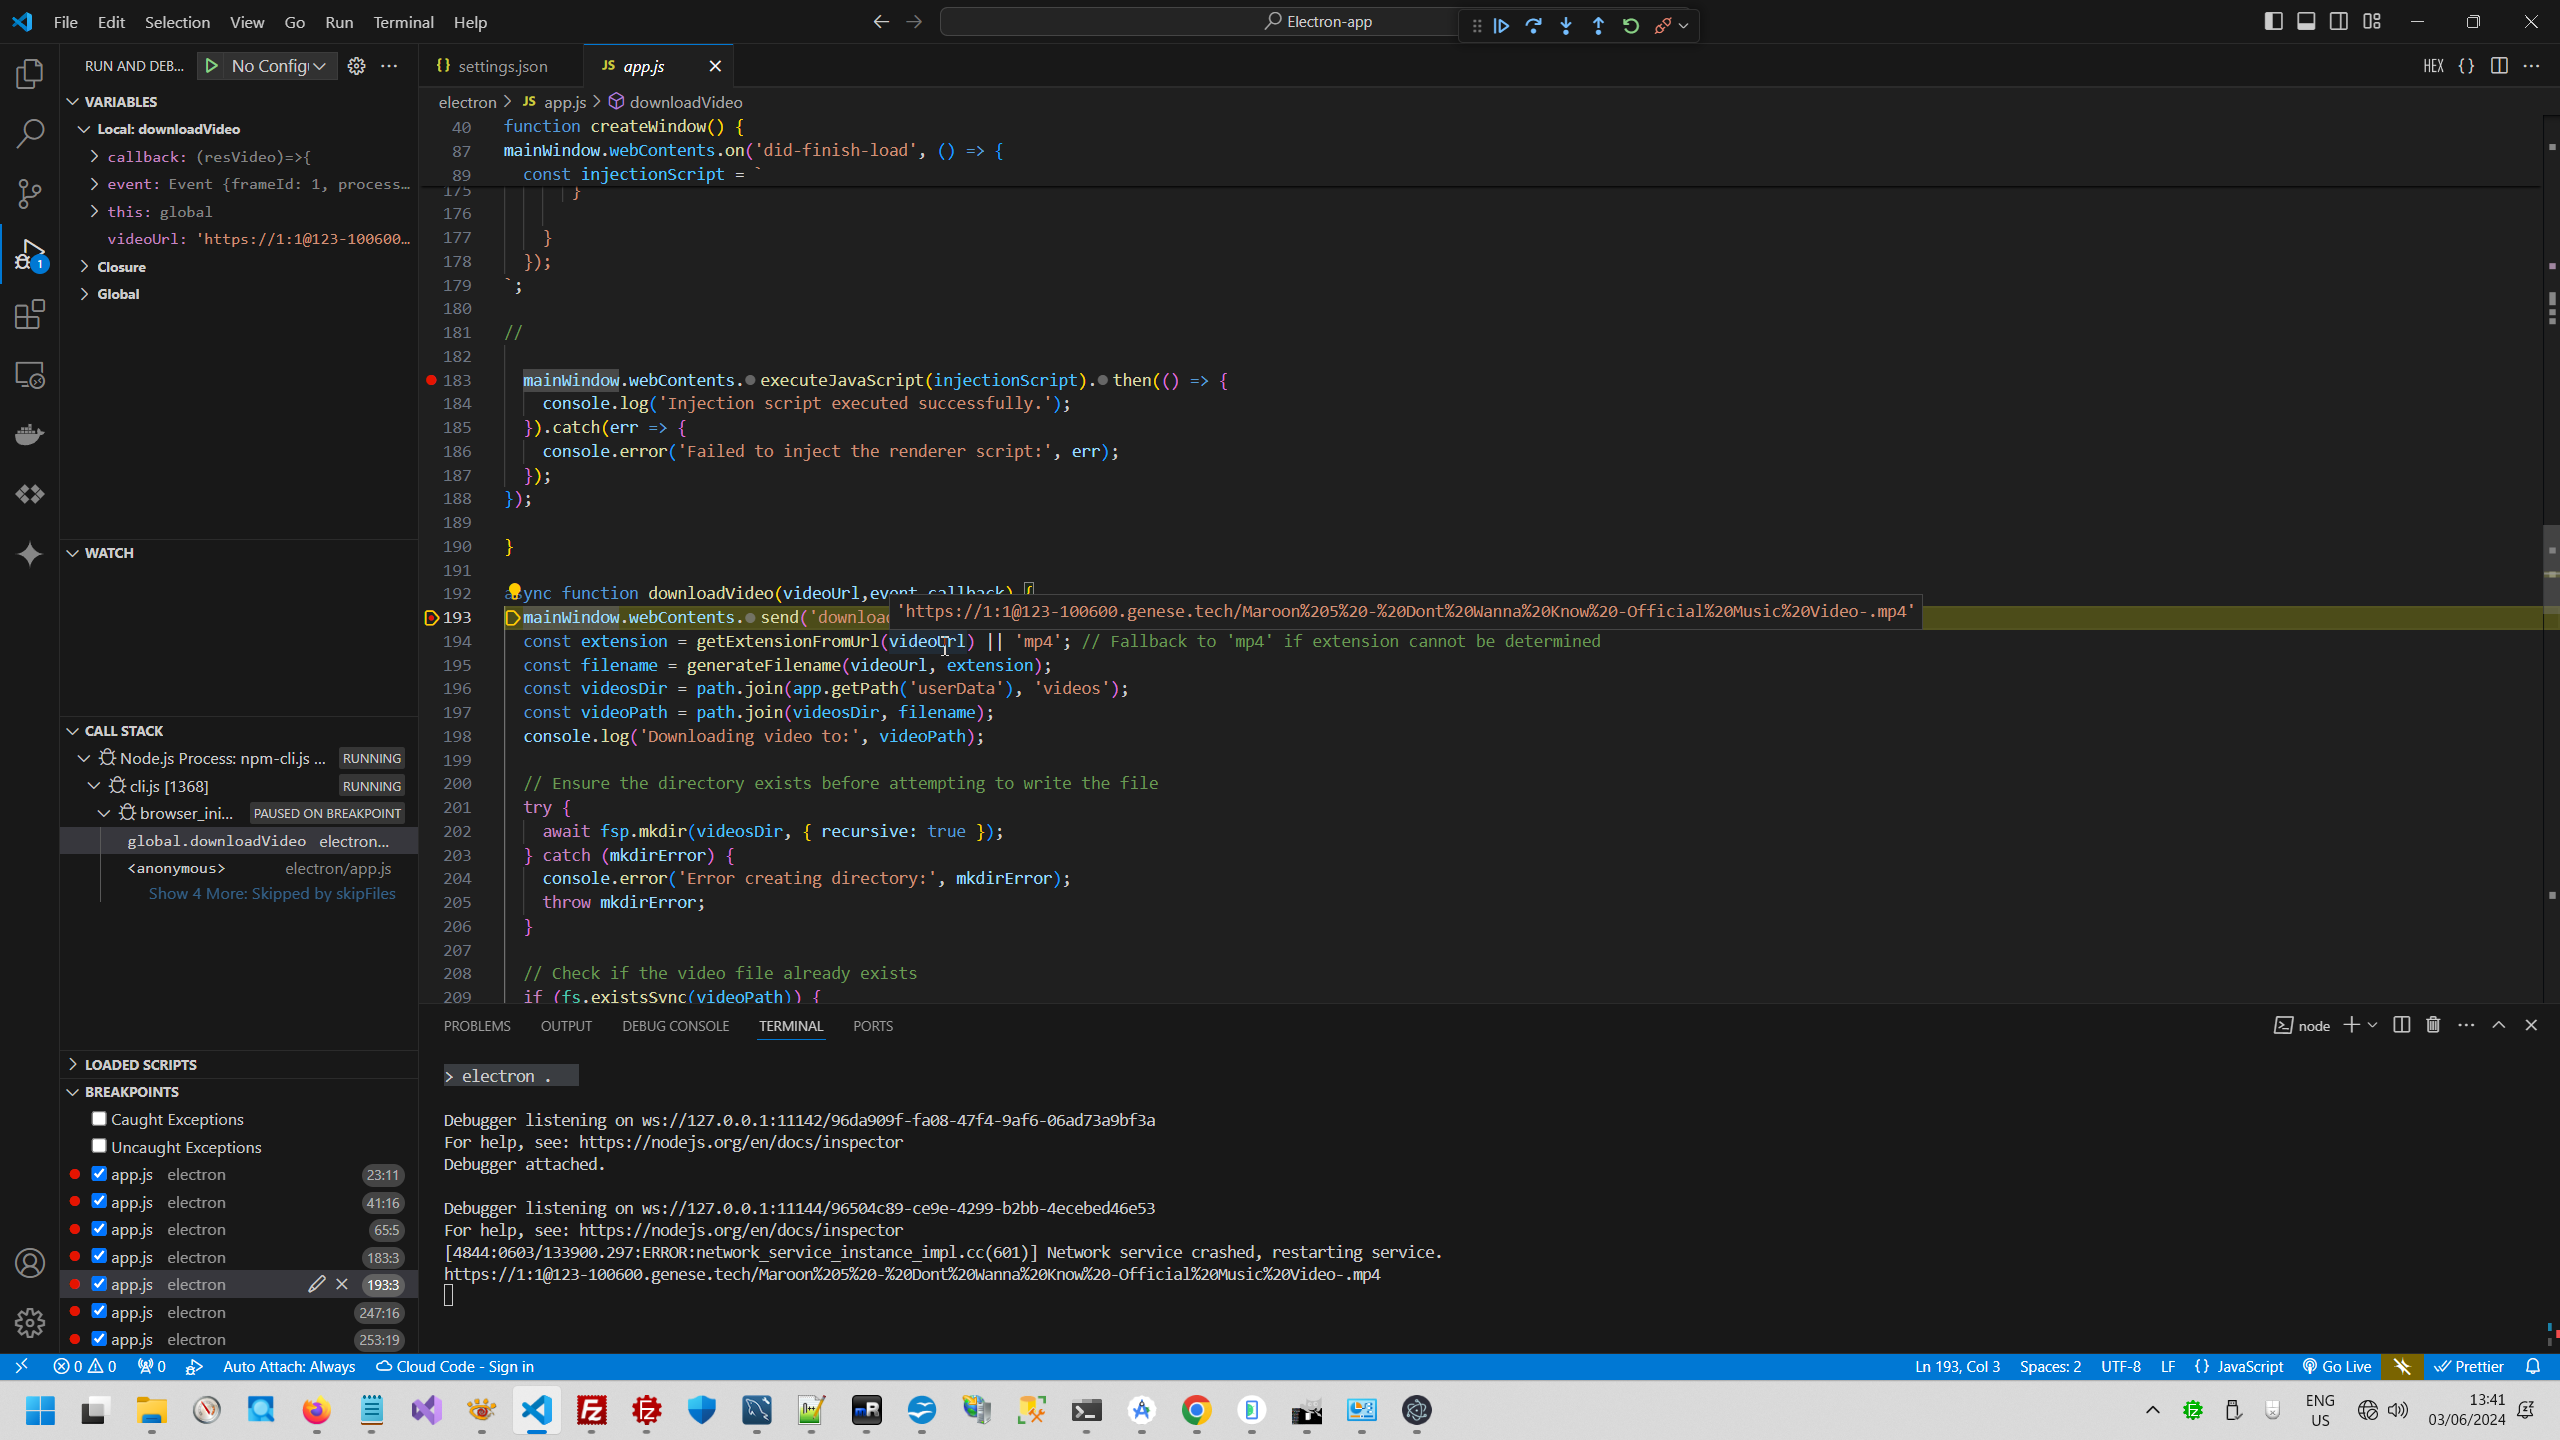This screenshot has width=2560, height=1440.
Task: Enable Caught Exceptions breakpoint
Action: tap(99, 1119)
